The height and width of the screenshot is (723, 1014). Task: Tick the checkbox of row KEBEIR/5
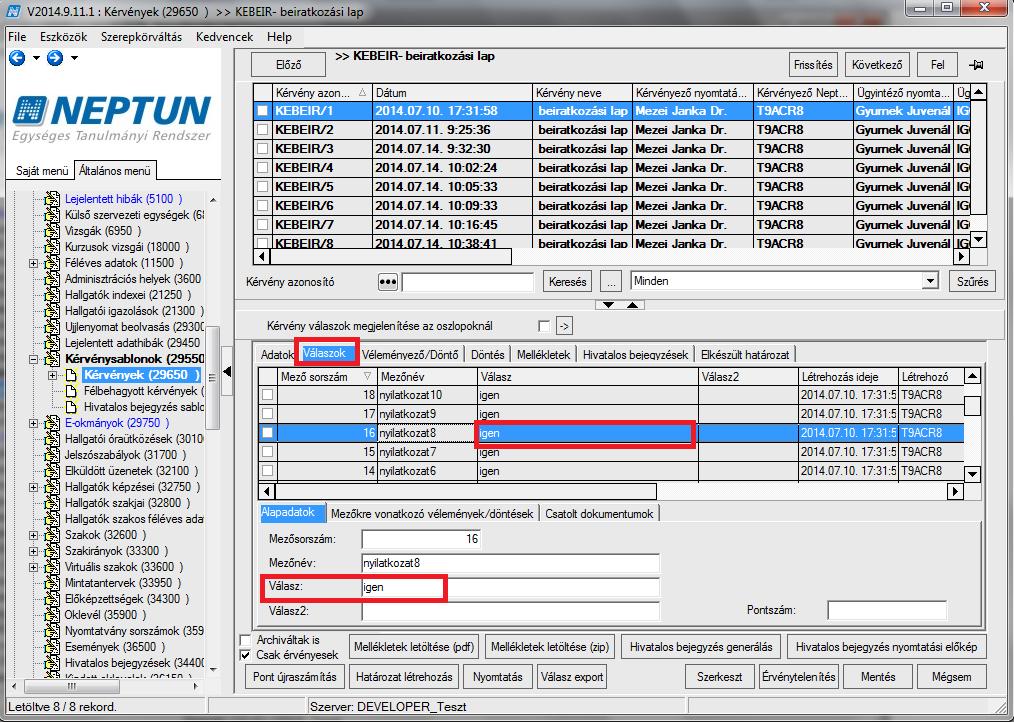click(x=262, y=188)
